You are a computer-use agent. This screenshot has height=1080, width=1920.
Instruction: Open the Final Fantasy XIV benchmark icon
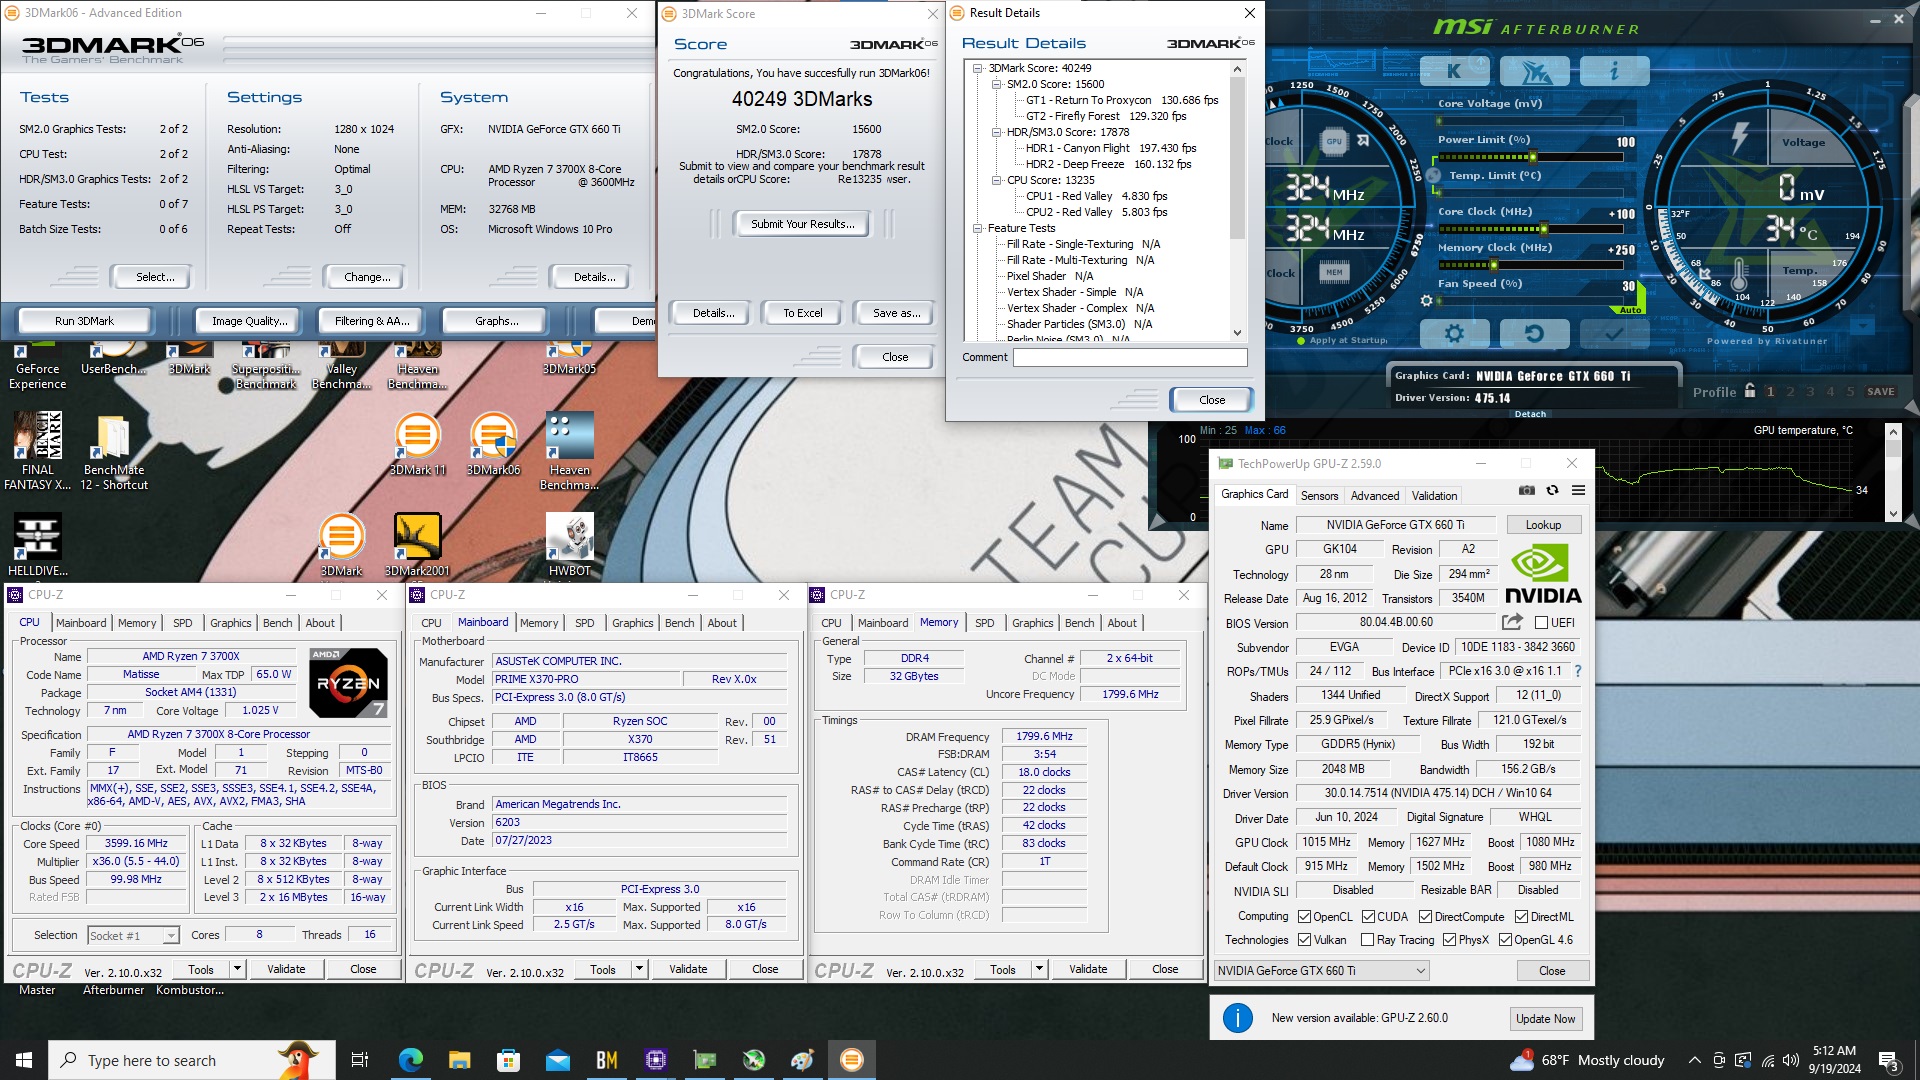click(x=38, y=451)
